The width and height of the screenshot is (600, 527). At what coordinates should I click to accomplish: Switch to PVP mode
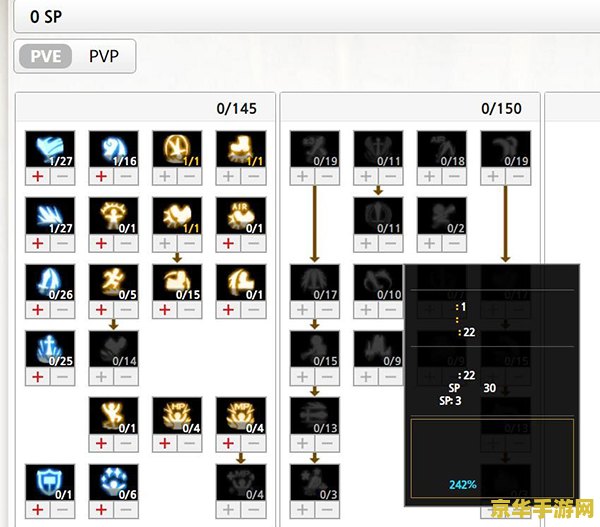(x=104, y=56)
